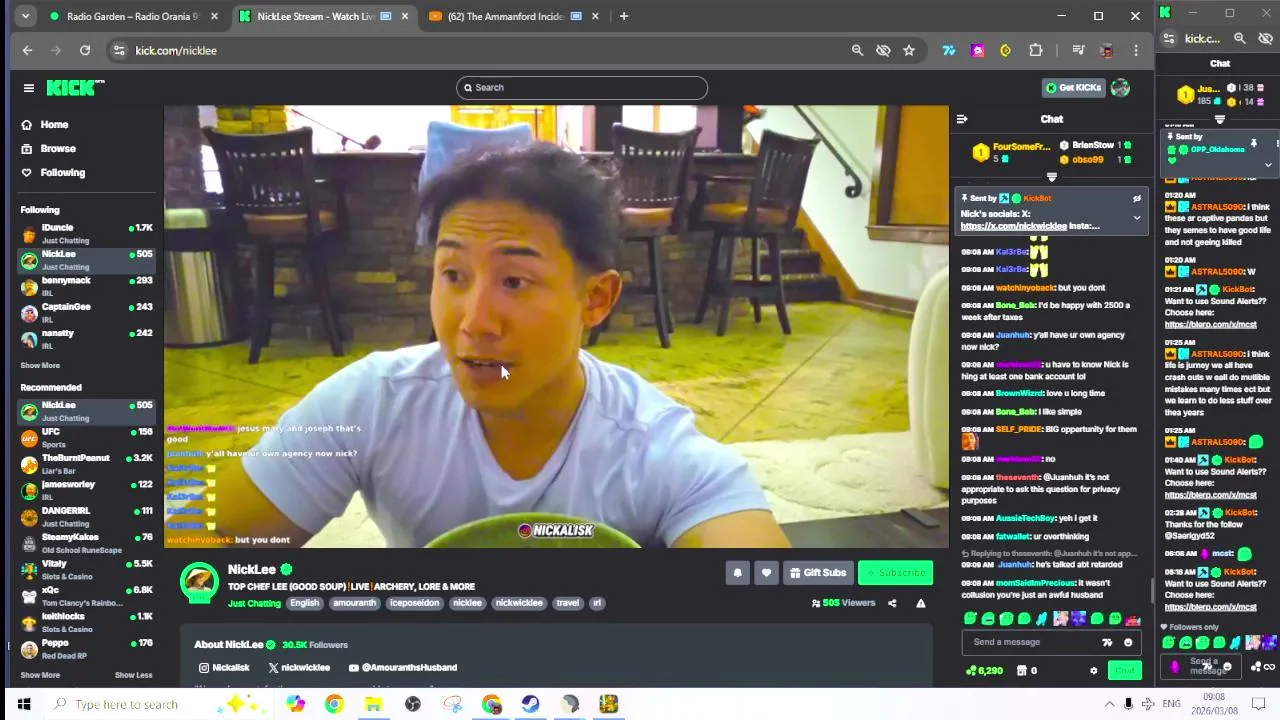The image size is (1280, 720).
Task: Go to Home in the sidebar
Action: click(54, 125)
